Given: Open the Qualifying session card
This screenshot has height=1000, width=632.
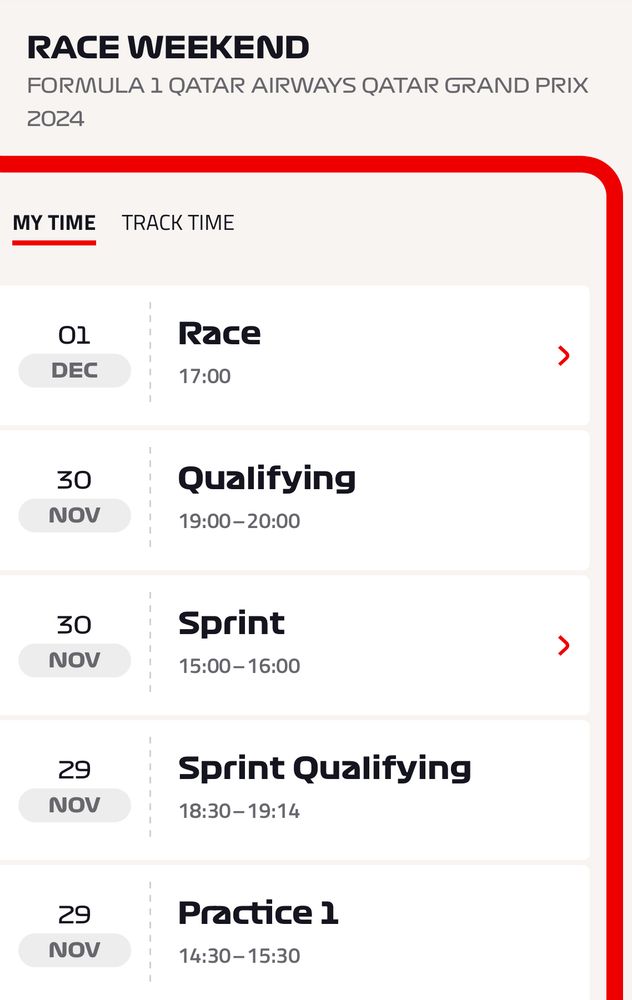Looking at the screenshot, I should click(295, 500).
